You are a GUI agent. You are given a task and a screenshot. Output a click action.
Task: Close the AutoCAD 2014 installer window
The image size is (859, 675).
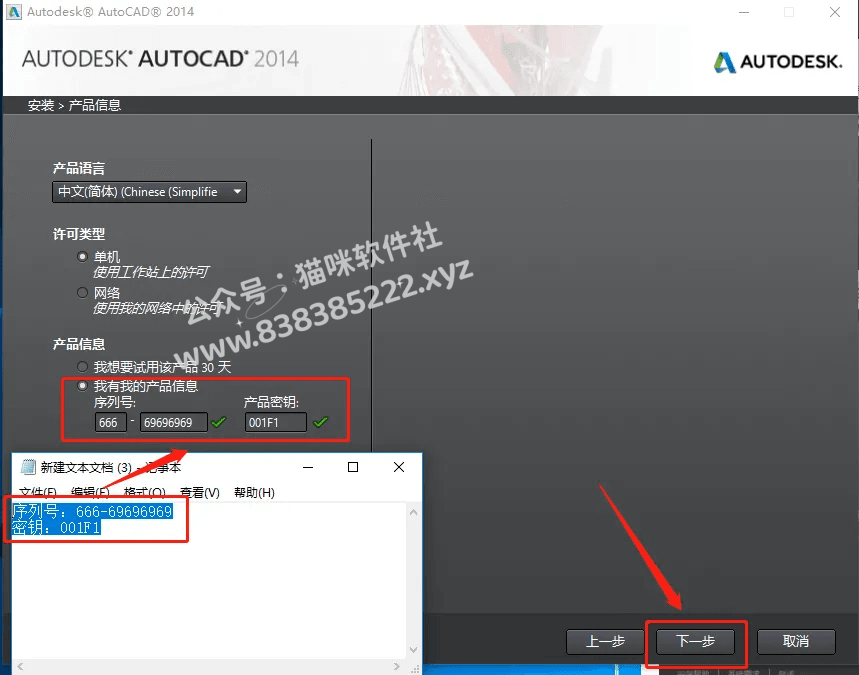pos(835,12)
